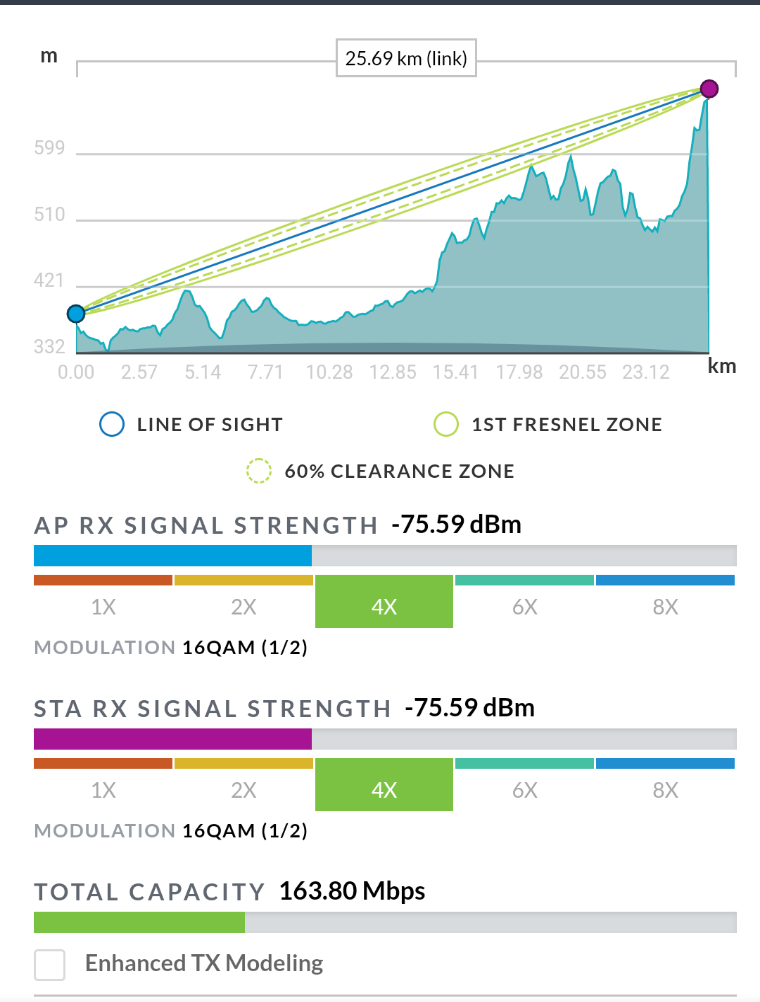Screen dimensions: 760x1002
Task: Select 6X rate under STA RX signal
Action: coord(525,790)
